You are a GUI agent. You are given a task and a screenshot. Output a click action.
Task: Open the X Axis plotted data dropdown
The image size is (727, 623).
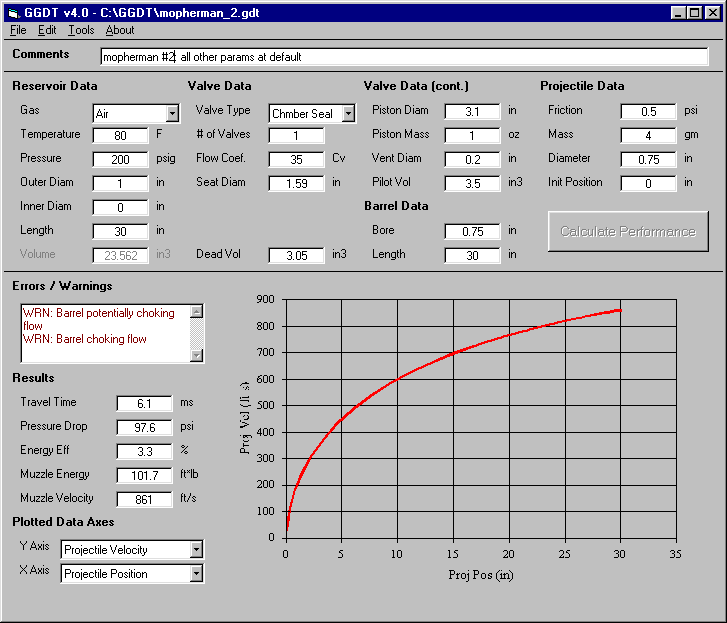click(196, 574)
